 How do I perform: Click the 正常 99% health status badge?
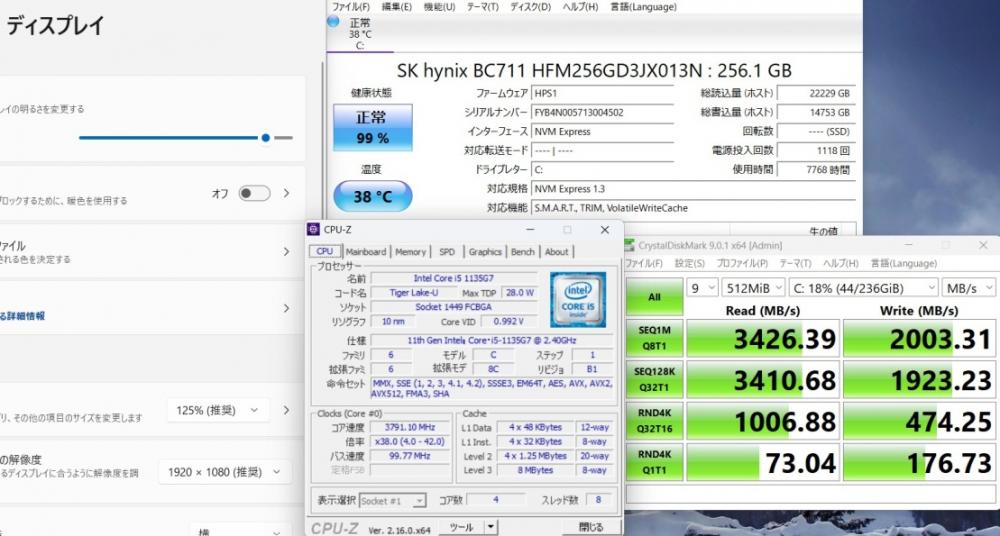coord(372,127)
